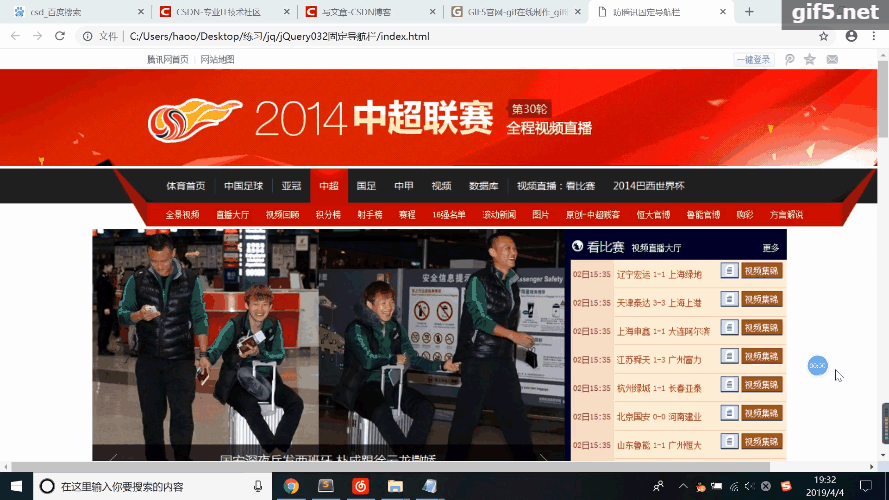Open the Windows Start menu
The width and height of the screenshot is (889, 500).
(x=16, y=486)
